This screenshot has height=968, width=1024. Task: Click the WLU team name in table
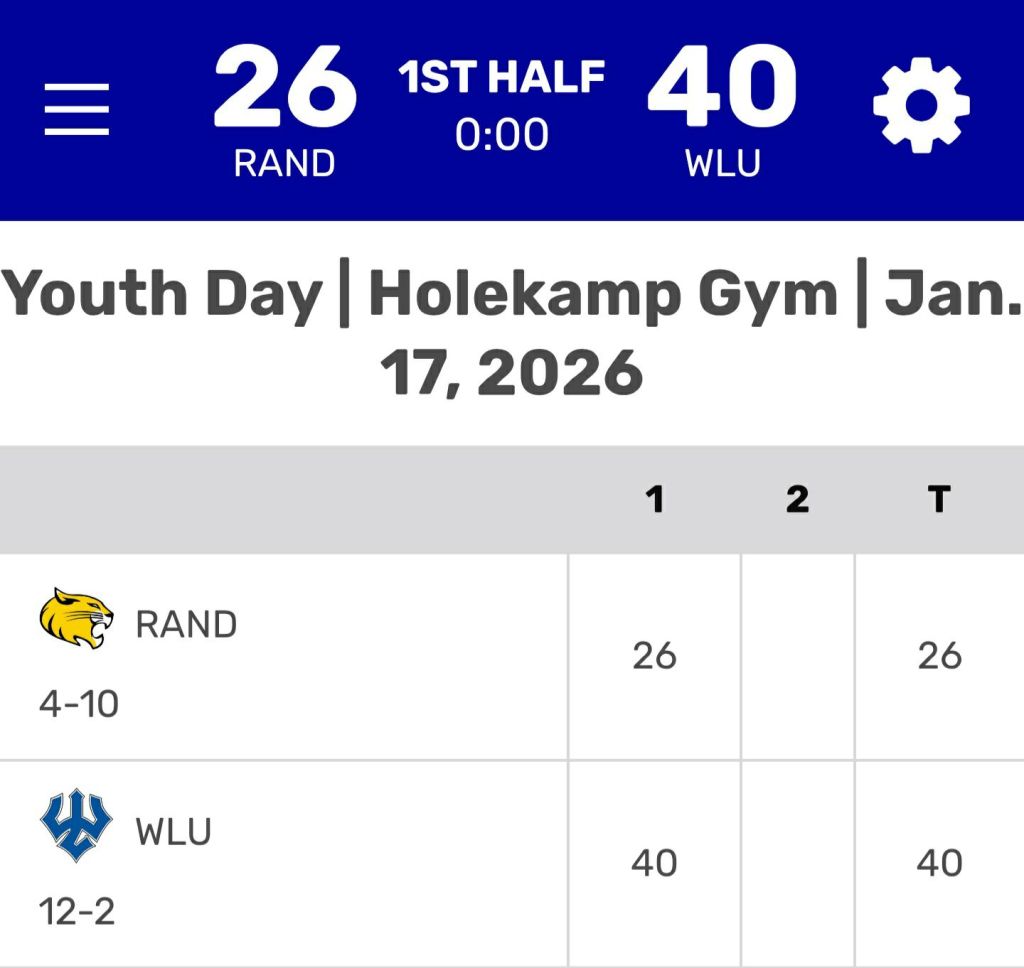point(174,832)
